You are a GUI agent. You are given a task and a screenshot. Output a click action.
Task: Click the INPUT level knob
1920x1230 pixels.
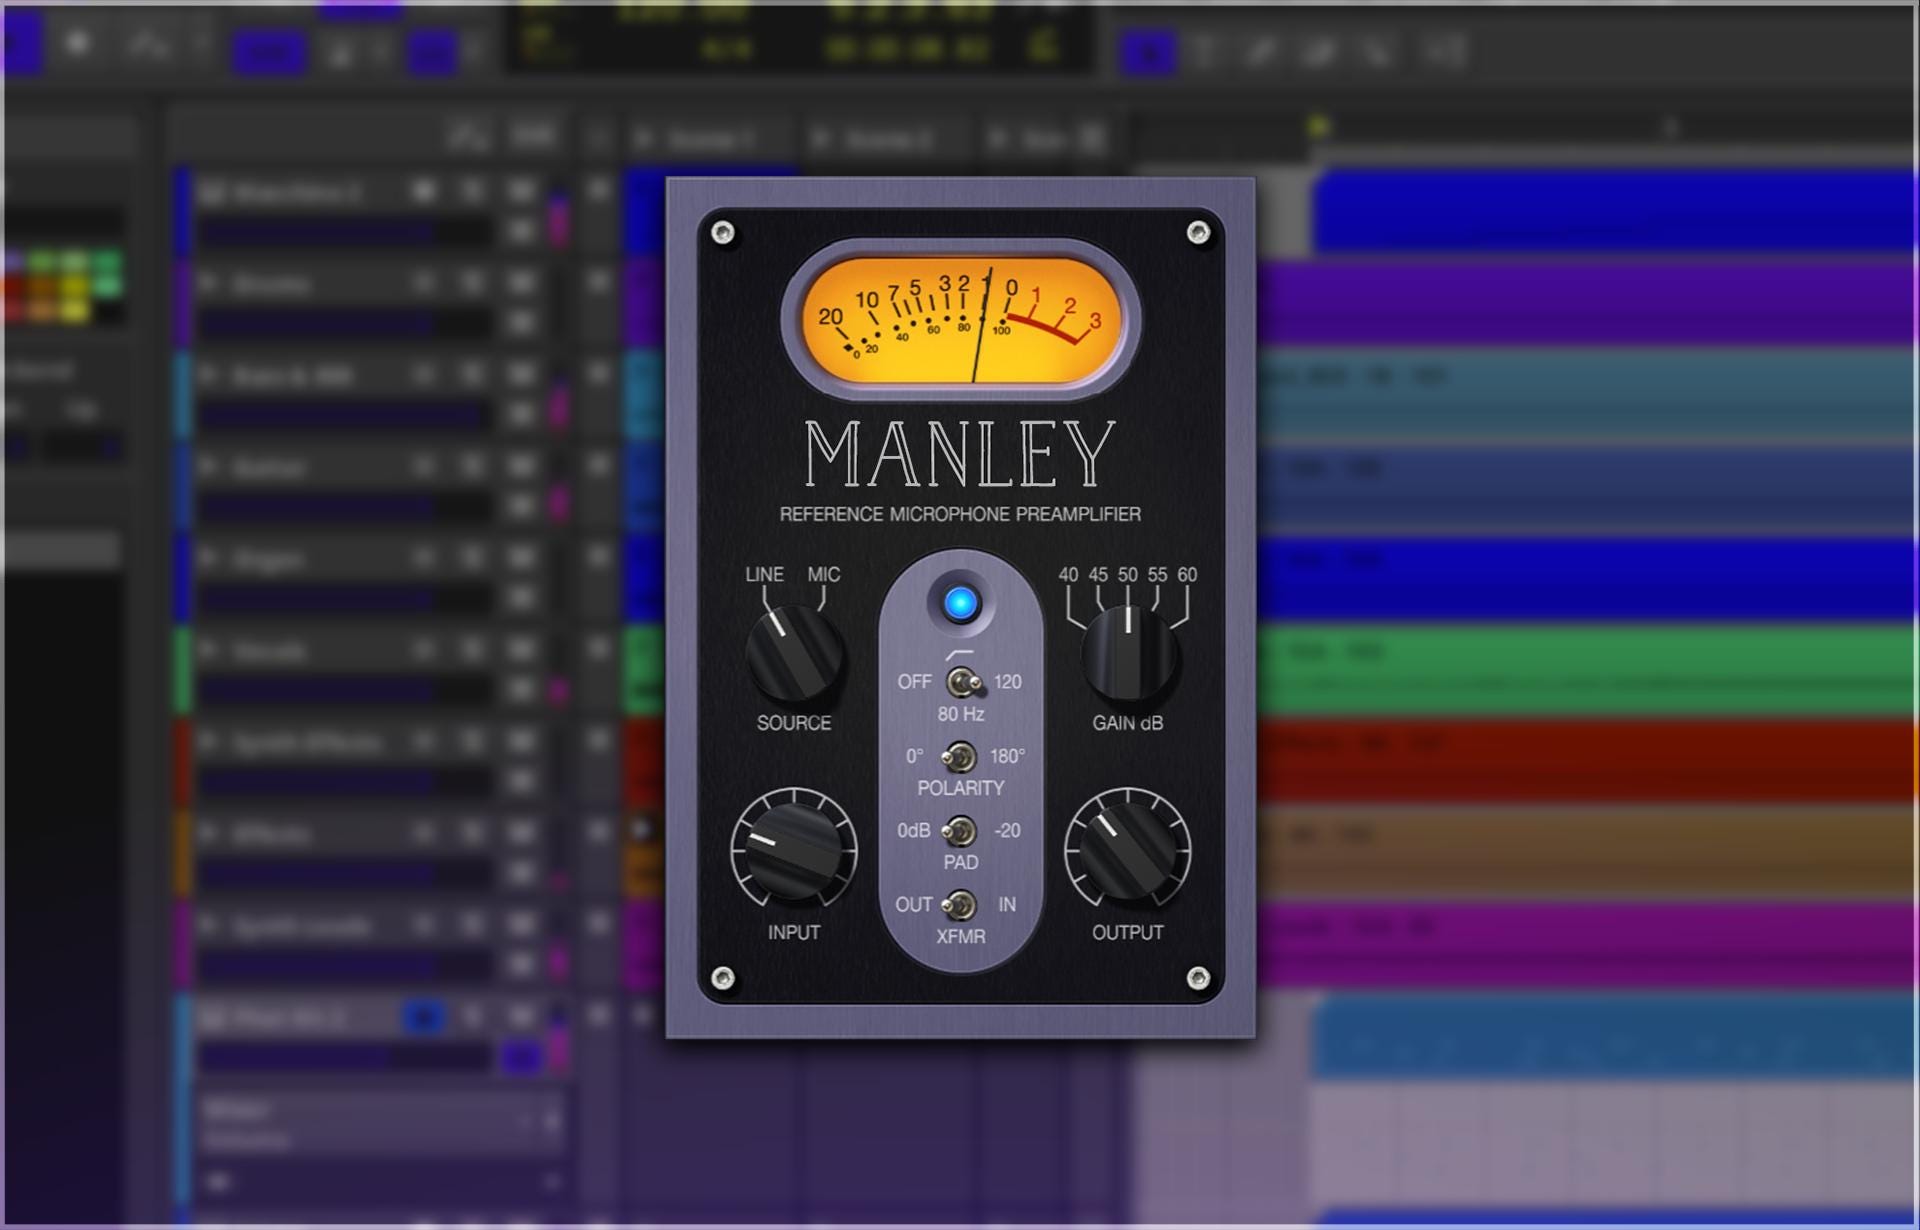point(794,850)
